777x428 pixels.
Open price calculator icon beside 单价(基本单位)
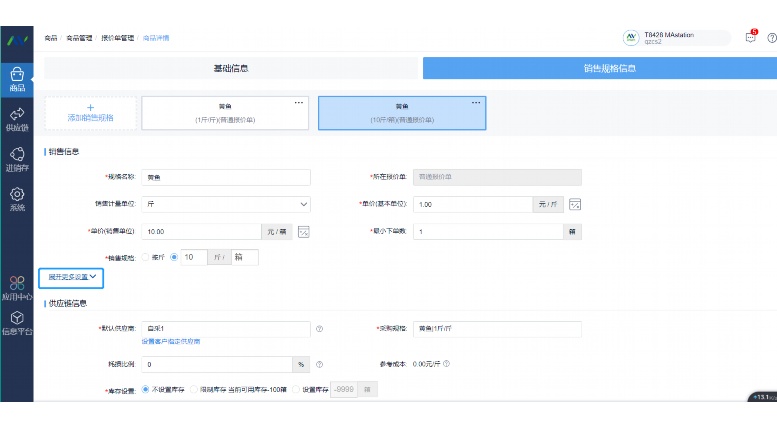click(x=575, y=204)
